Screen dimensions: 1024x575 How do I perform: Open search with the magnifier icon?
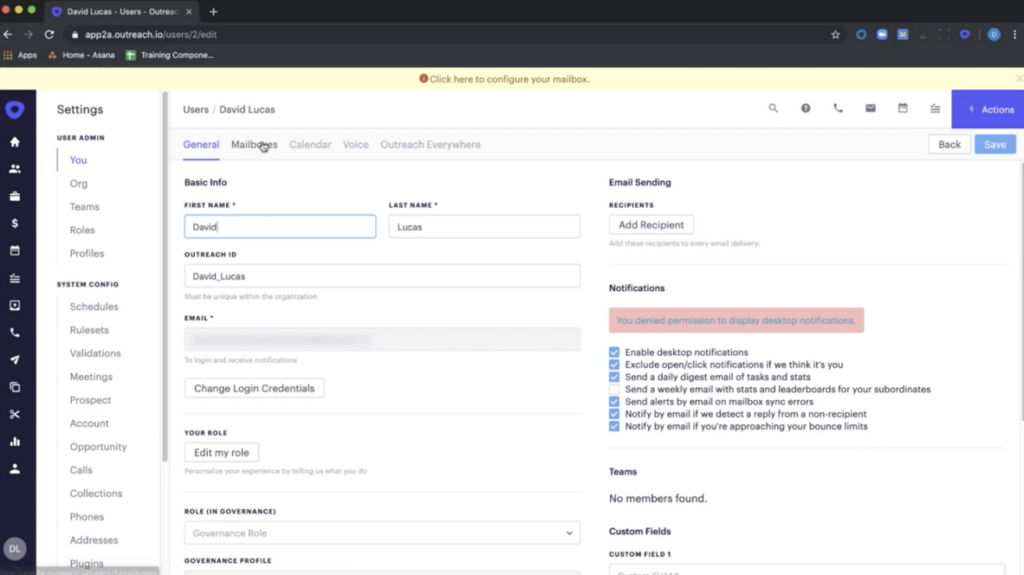point(773,108)
